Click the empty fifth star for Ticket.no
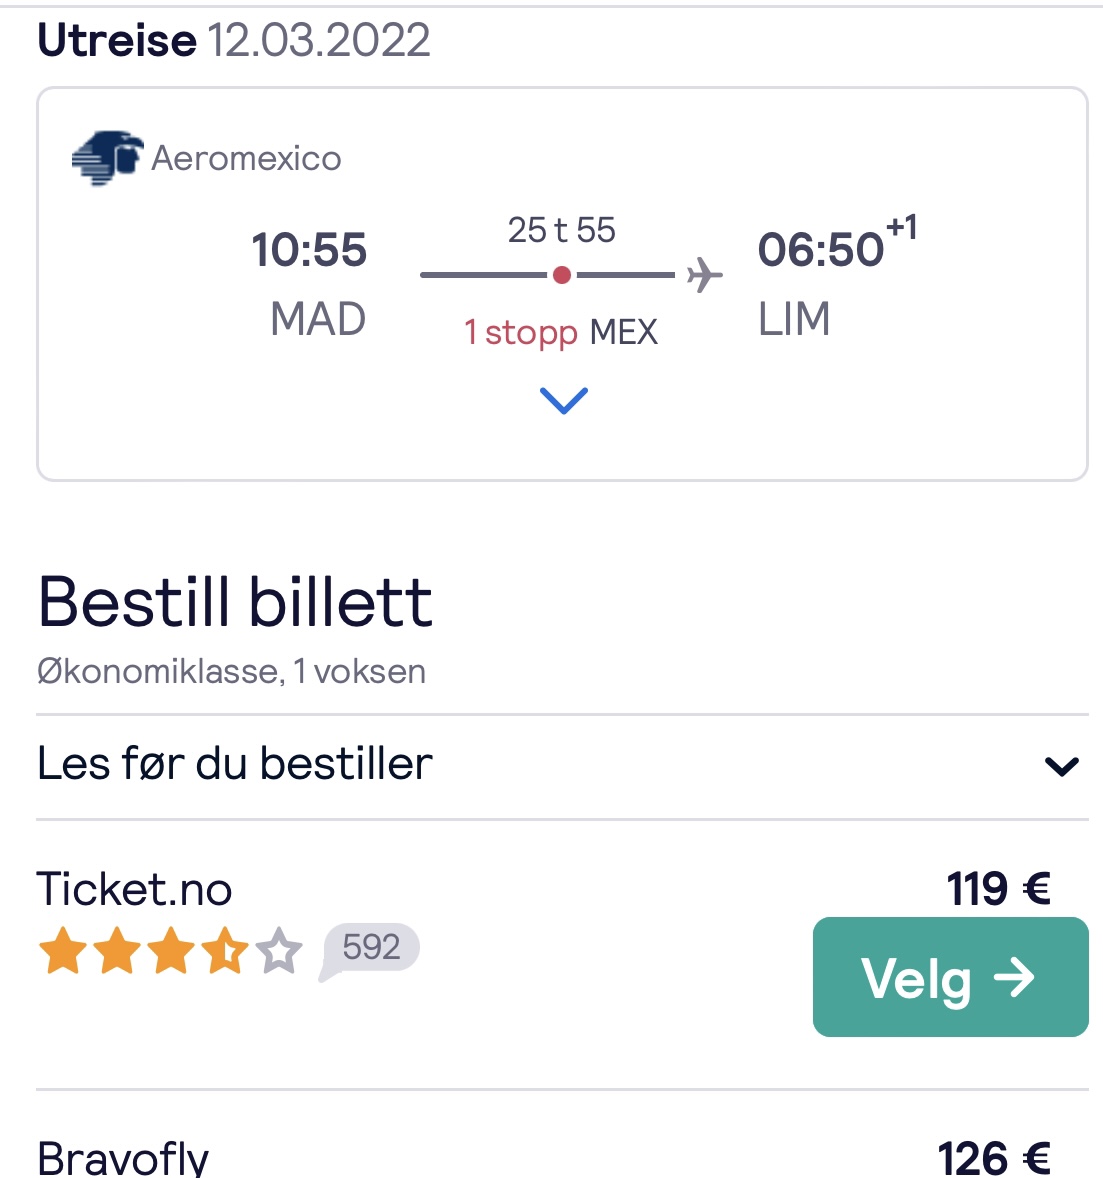 279,950
